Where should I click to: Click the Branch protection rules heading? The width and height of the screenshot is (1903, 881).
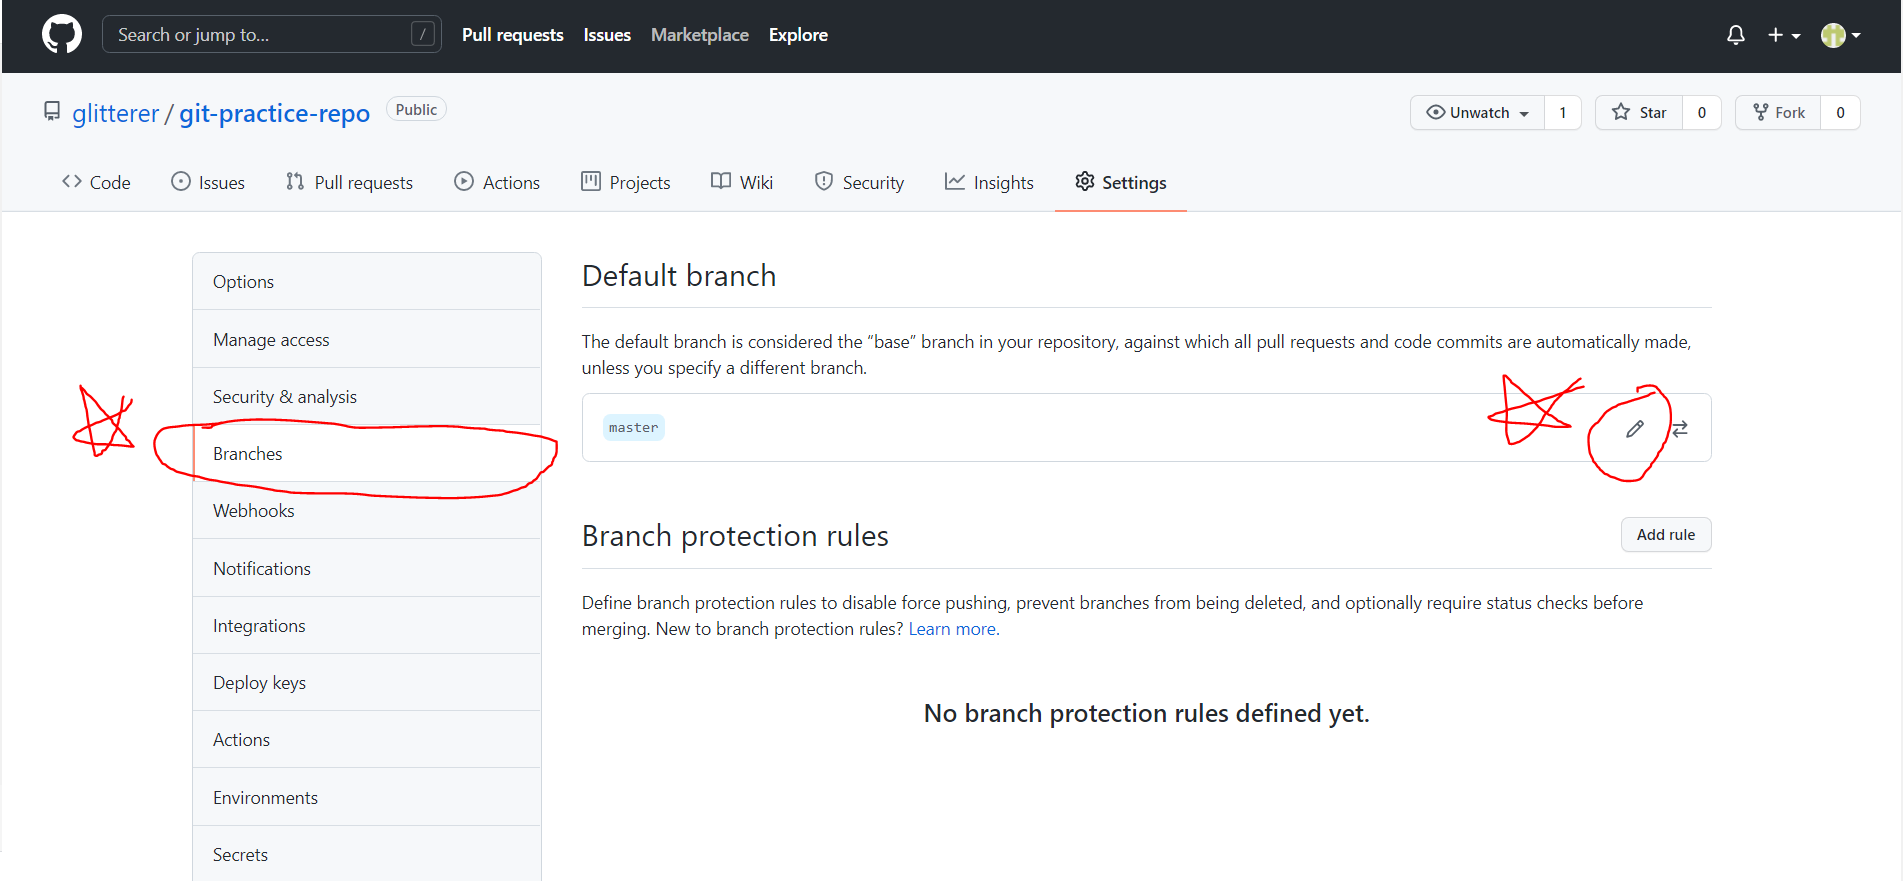point(735,536)
